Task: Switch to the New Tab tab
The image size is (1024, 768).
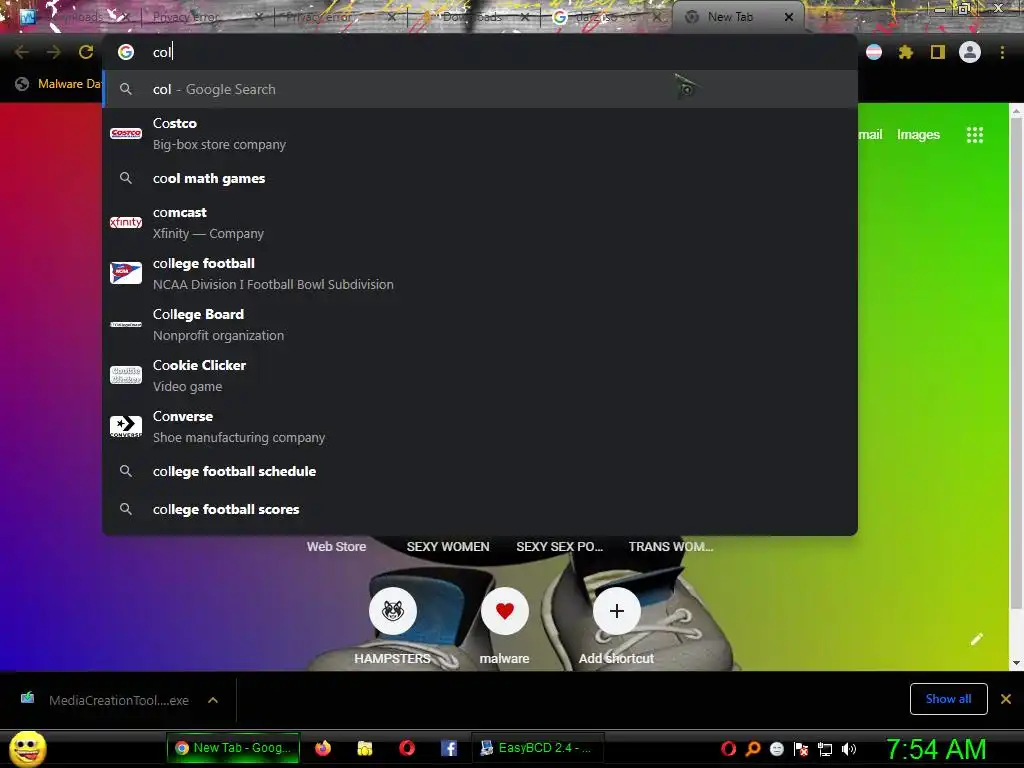Action: 738,17
